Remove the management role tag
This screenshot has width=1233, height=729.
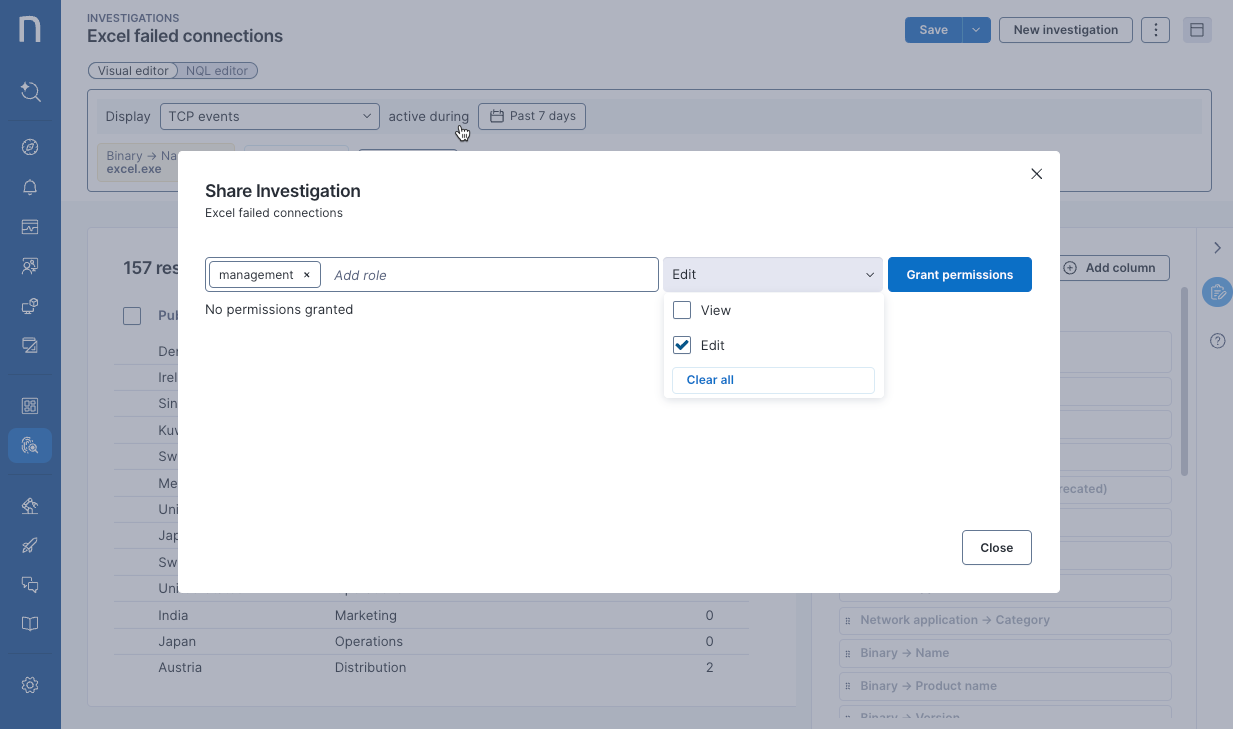306,275
